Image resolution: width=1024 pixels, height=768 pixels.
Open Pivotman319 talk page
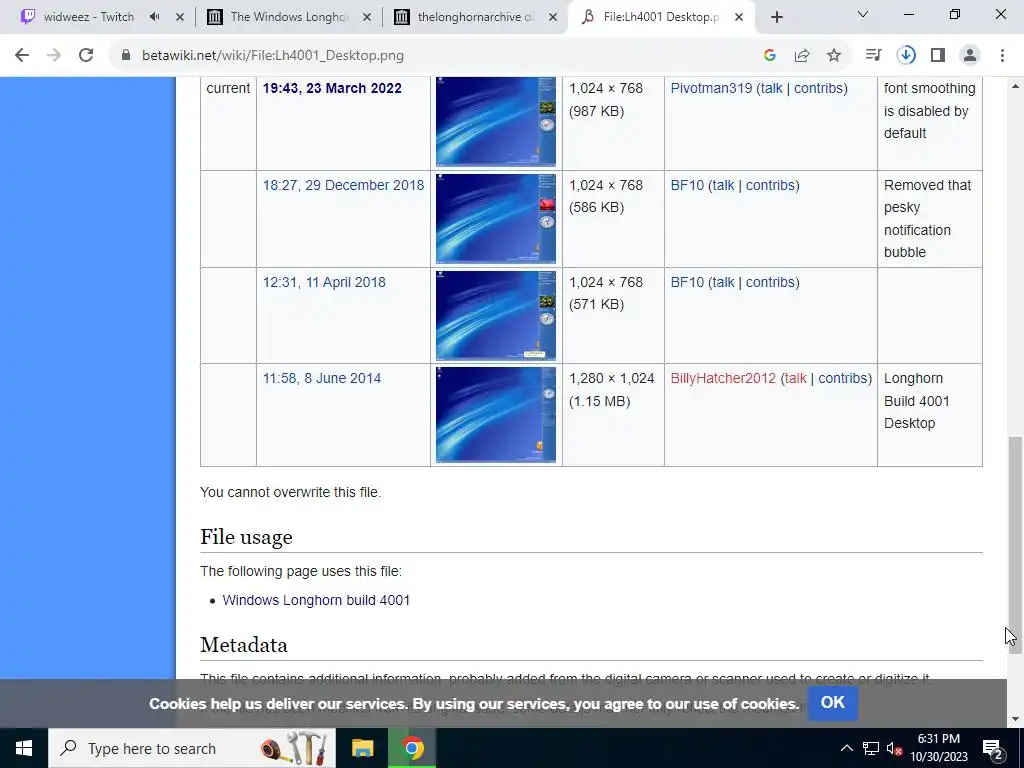tap(771, 88)
